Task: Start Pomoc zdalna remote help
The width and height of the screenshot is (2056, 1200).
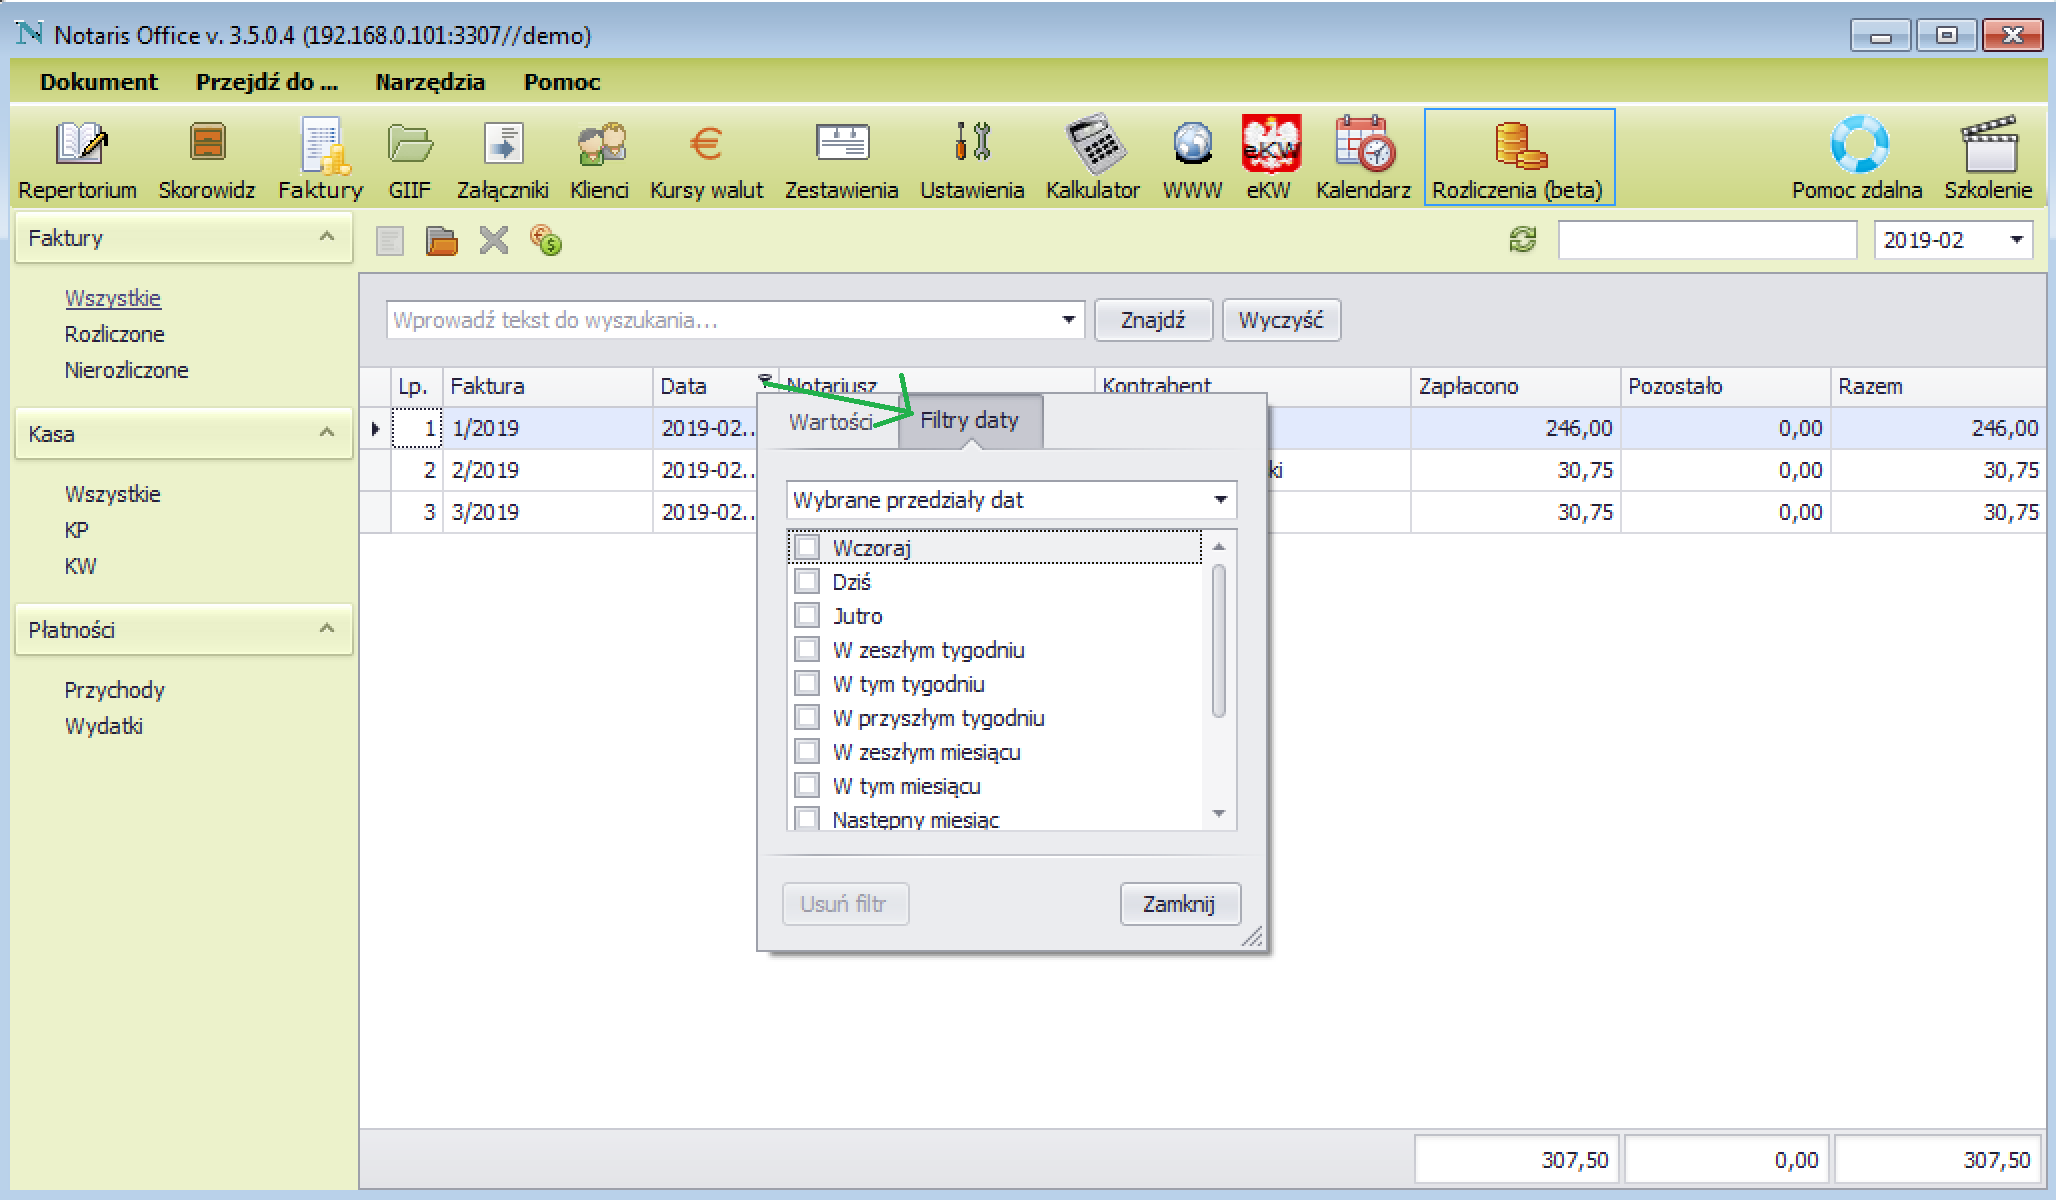Action: click(x=1857, y=158)
